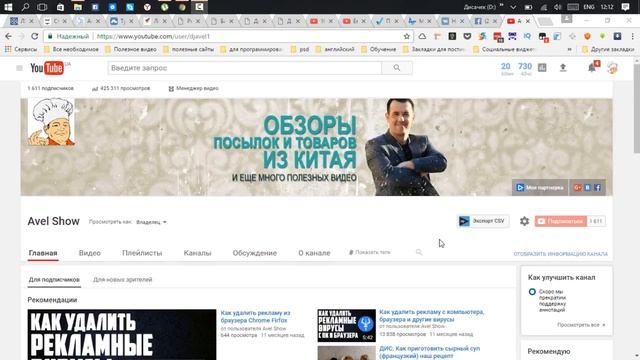The width and height of the screenshot is (640, 360).
Task: Open the Windows Start menu
Action: (x=8, y=7)
